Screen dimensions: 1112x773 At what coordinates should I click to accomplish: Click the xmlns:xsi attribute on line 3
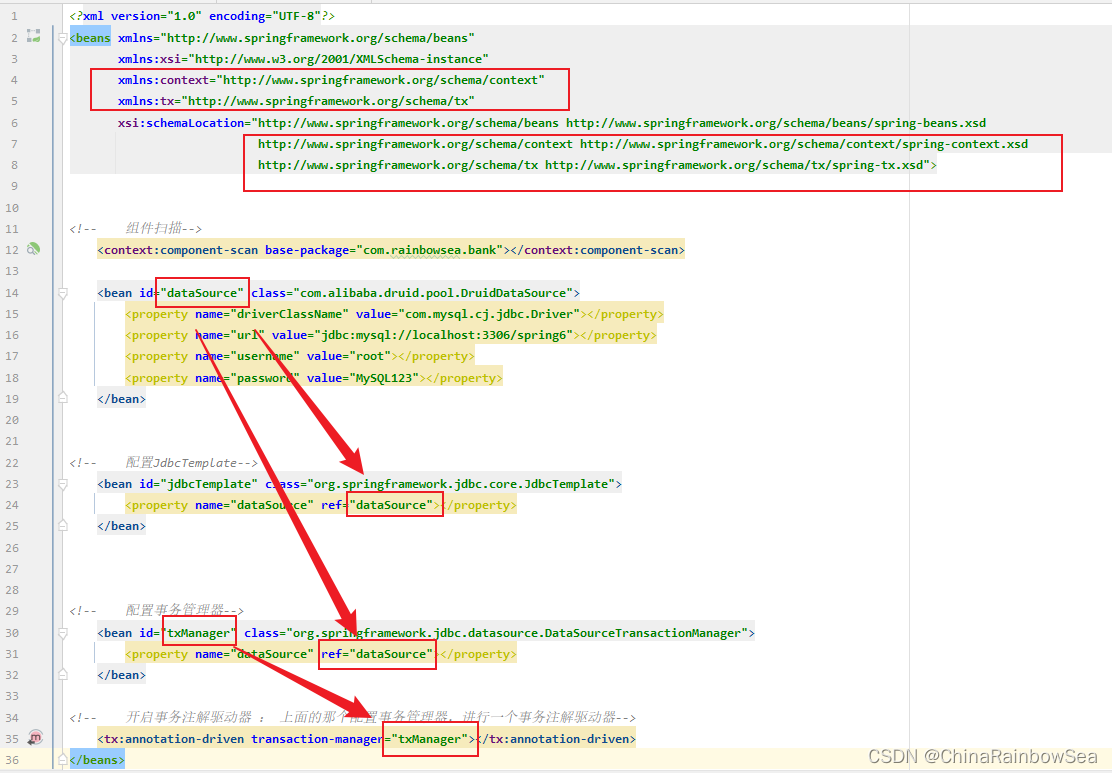coord(304,59)
